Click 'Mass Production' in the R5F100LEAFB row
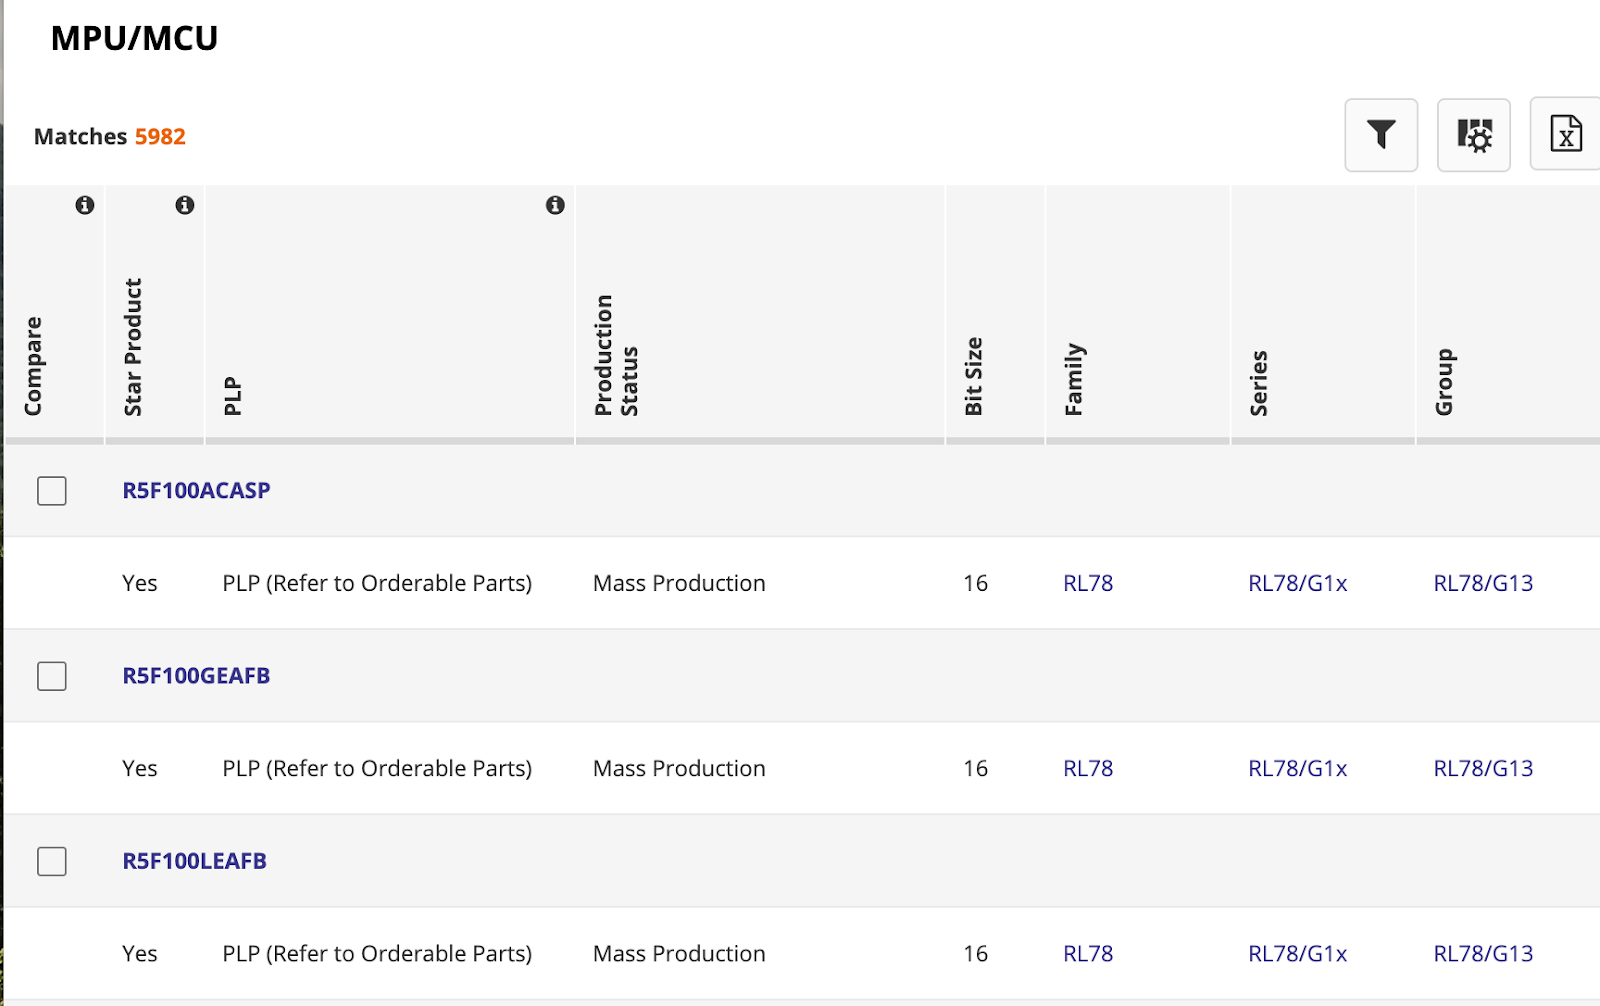This screenshot has height=1006, width=1600. (x=679, y=954)
